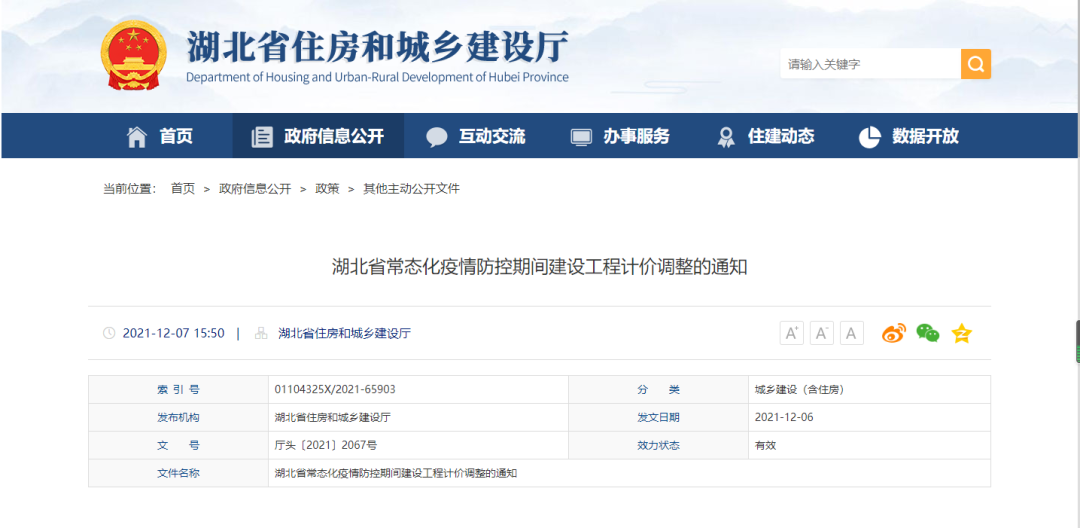Viewport: 1080px width, 528px height.
Task: Open 其他主动公开文件 breadcrumb link
Action: pyautogui.click(x=411, y=189)
